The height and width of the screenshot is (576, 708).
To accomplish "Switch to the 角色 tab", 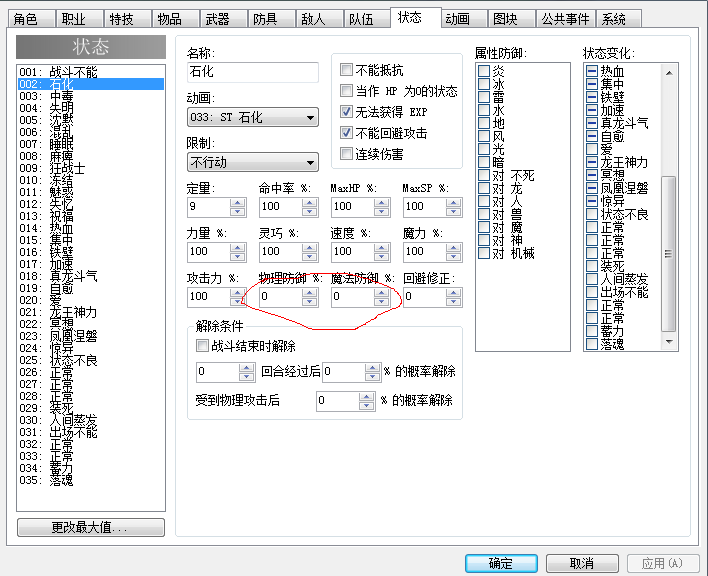I will click(31, 19).
